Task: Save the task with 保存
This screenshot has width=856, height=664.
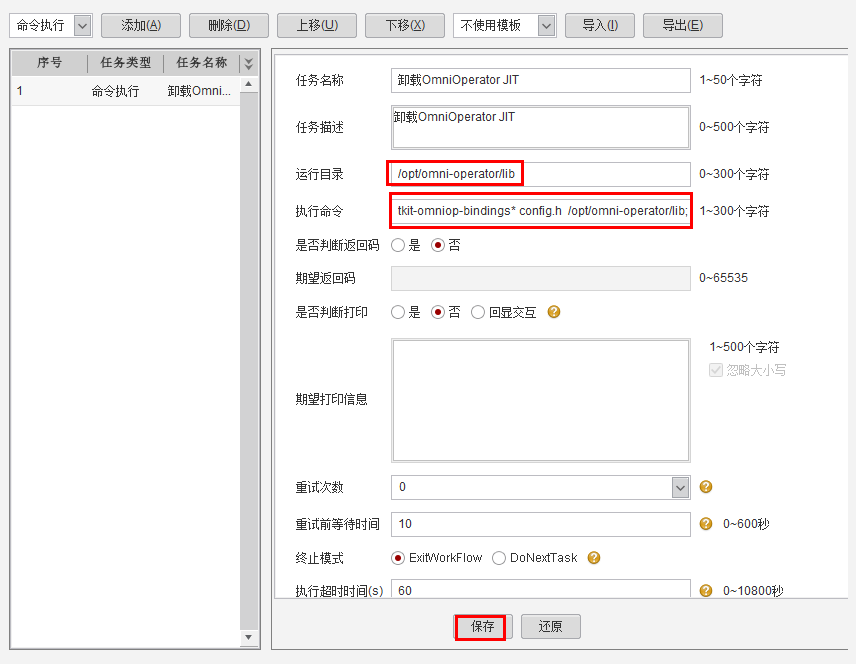Action: point(482,626)
